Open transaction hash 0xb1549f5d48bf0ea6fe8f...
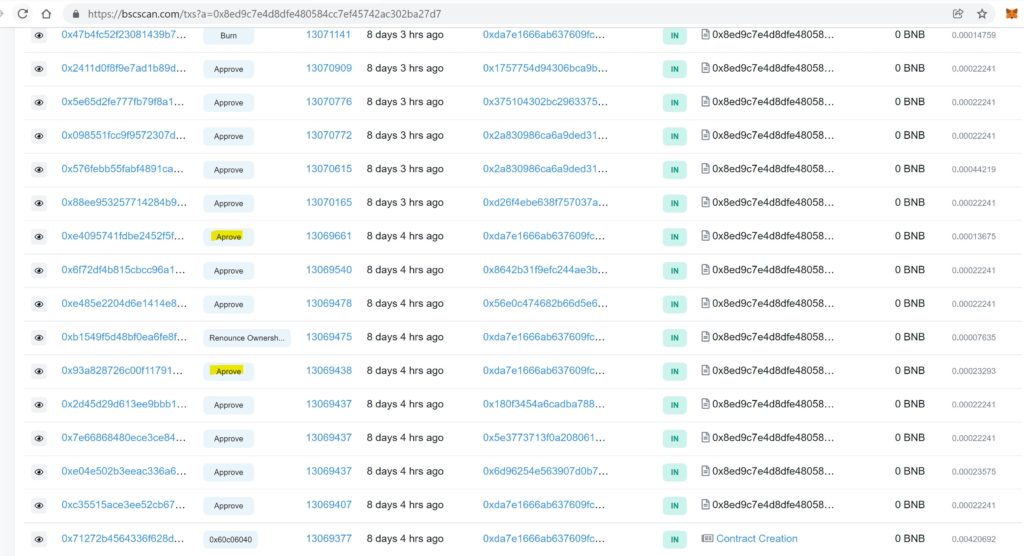 click(124, 337)
